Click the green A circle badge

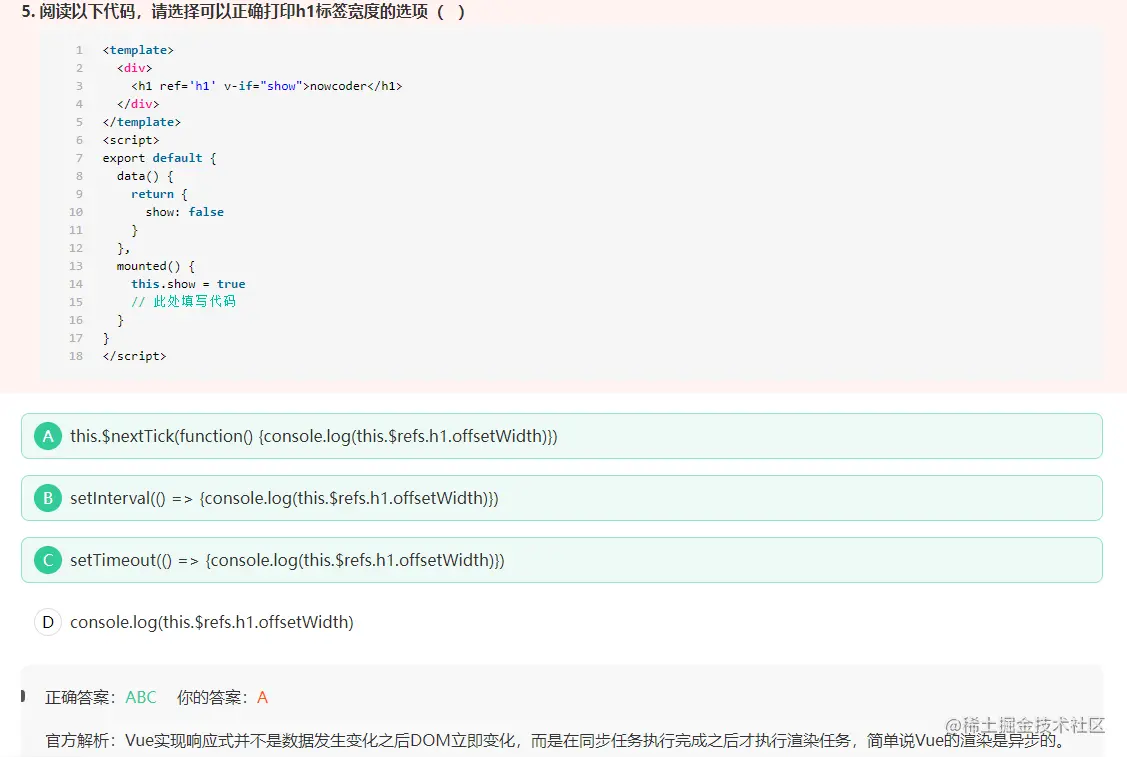(48, 436)
